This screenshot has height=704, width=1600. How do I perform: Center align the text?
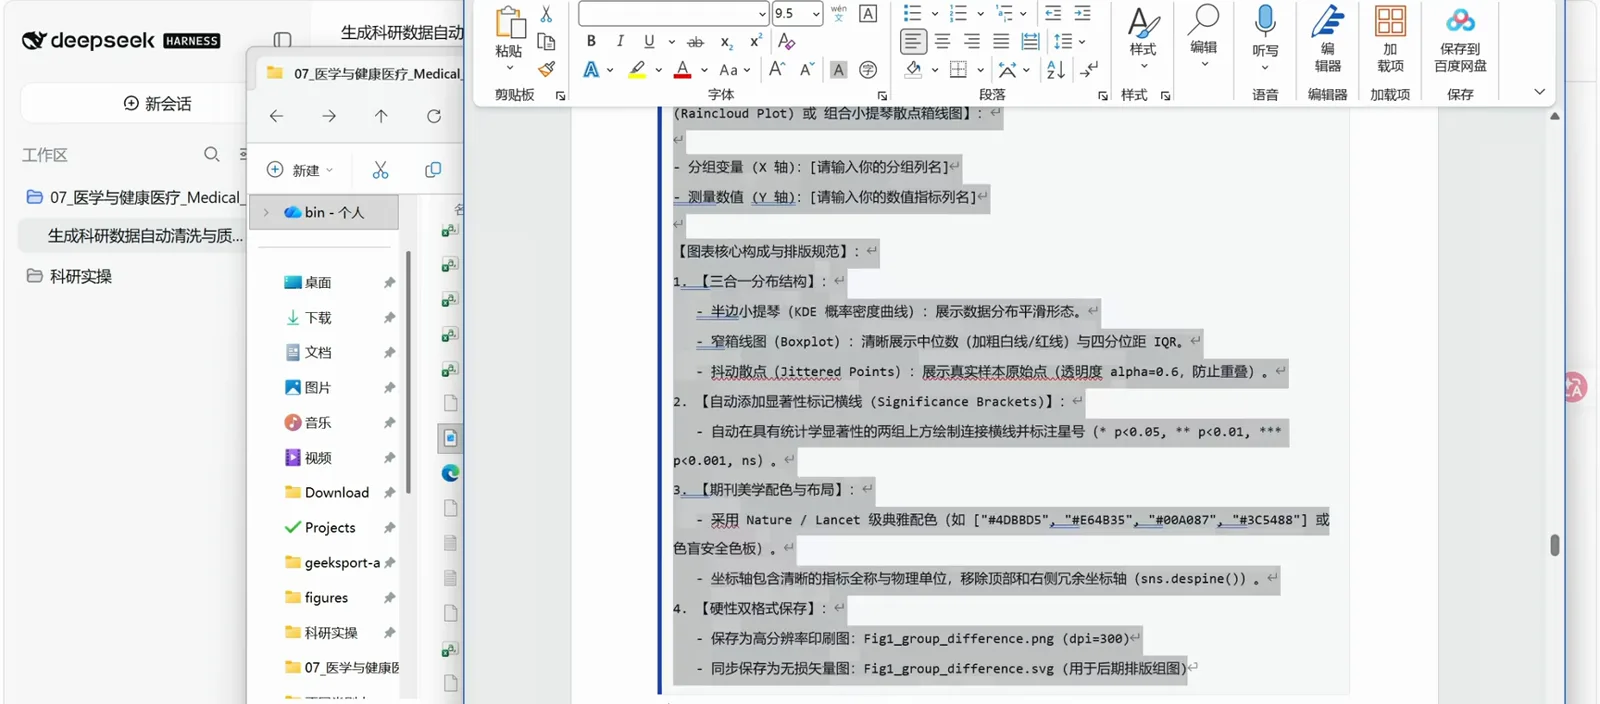click(x=942, y=41)
